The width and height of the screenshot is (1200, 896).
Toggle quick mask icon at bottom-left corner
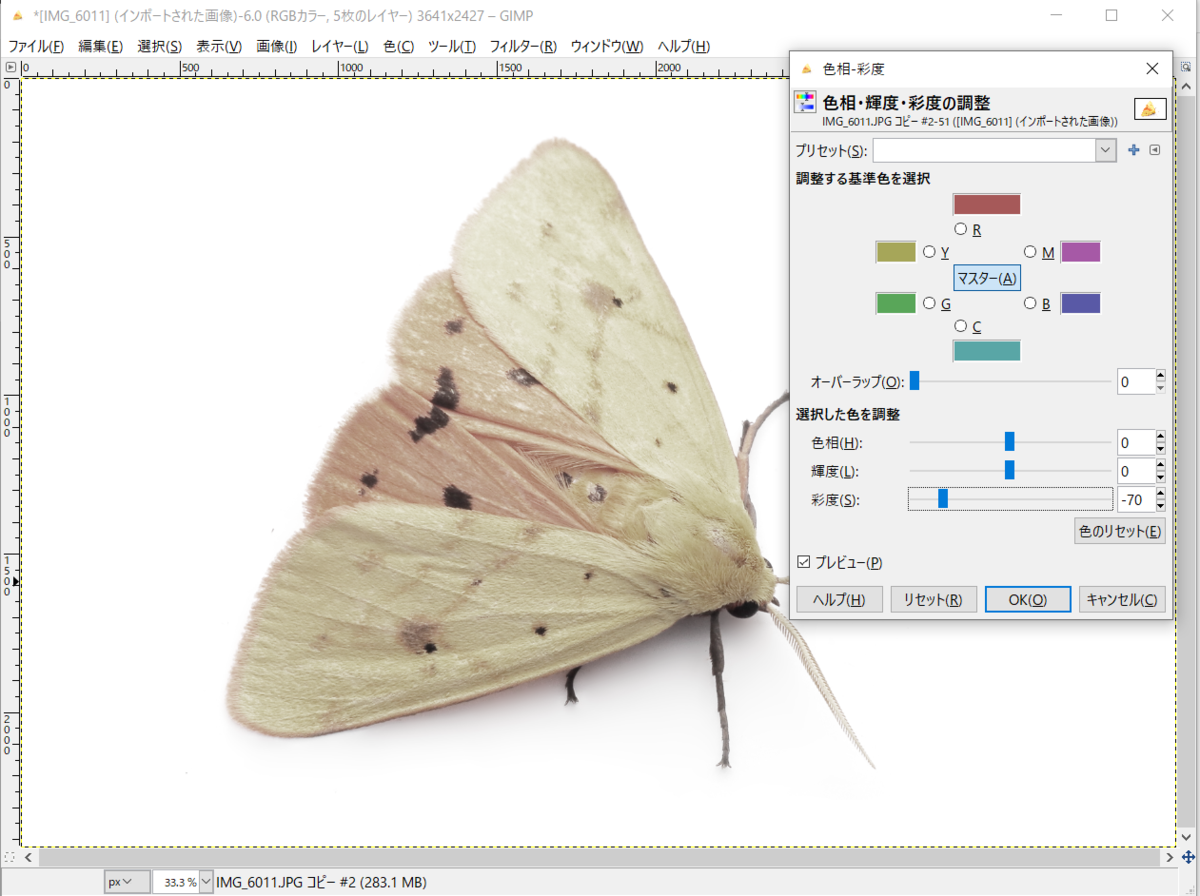[9, 857]
